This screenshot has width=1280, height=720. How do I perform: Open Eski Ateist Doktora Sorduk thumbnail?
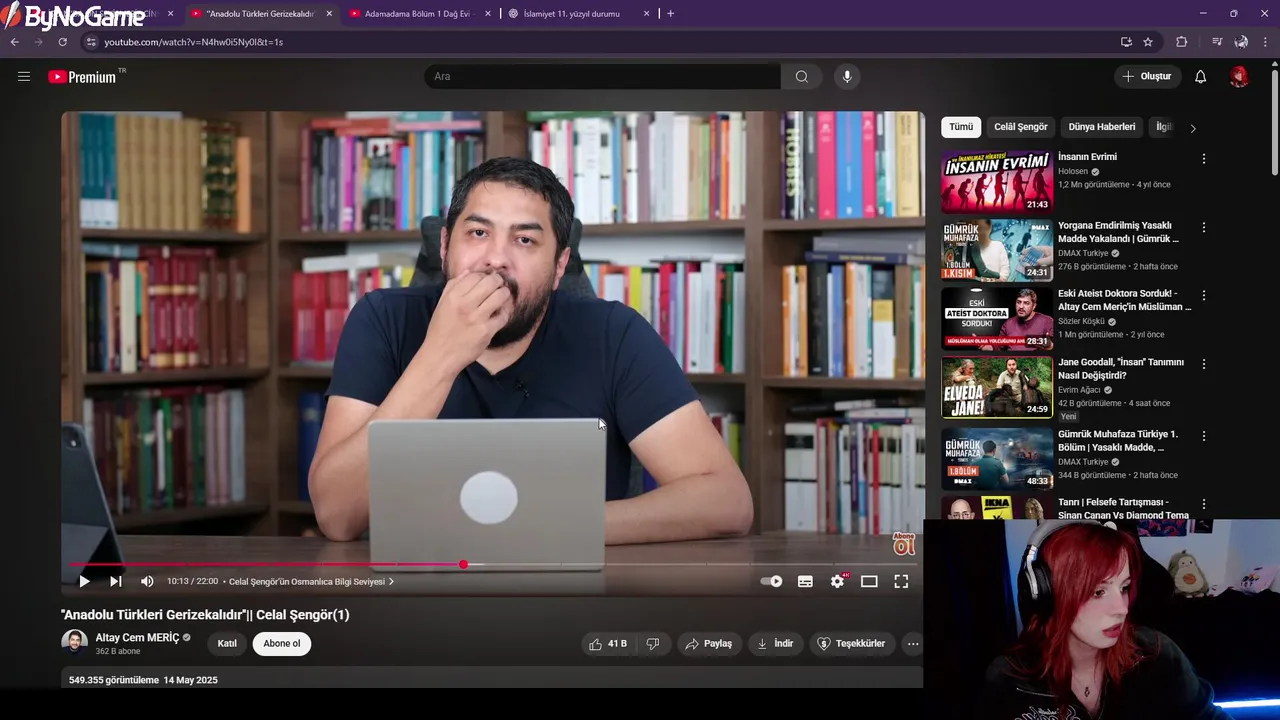click(997, 318)
